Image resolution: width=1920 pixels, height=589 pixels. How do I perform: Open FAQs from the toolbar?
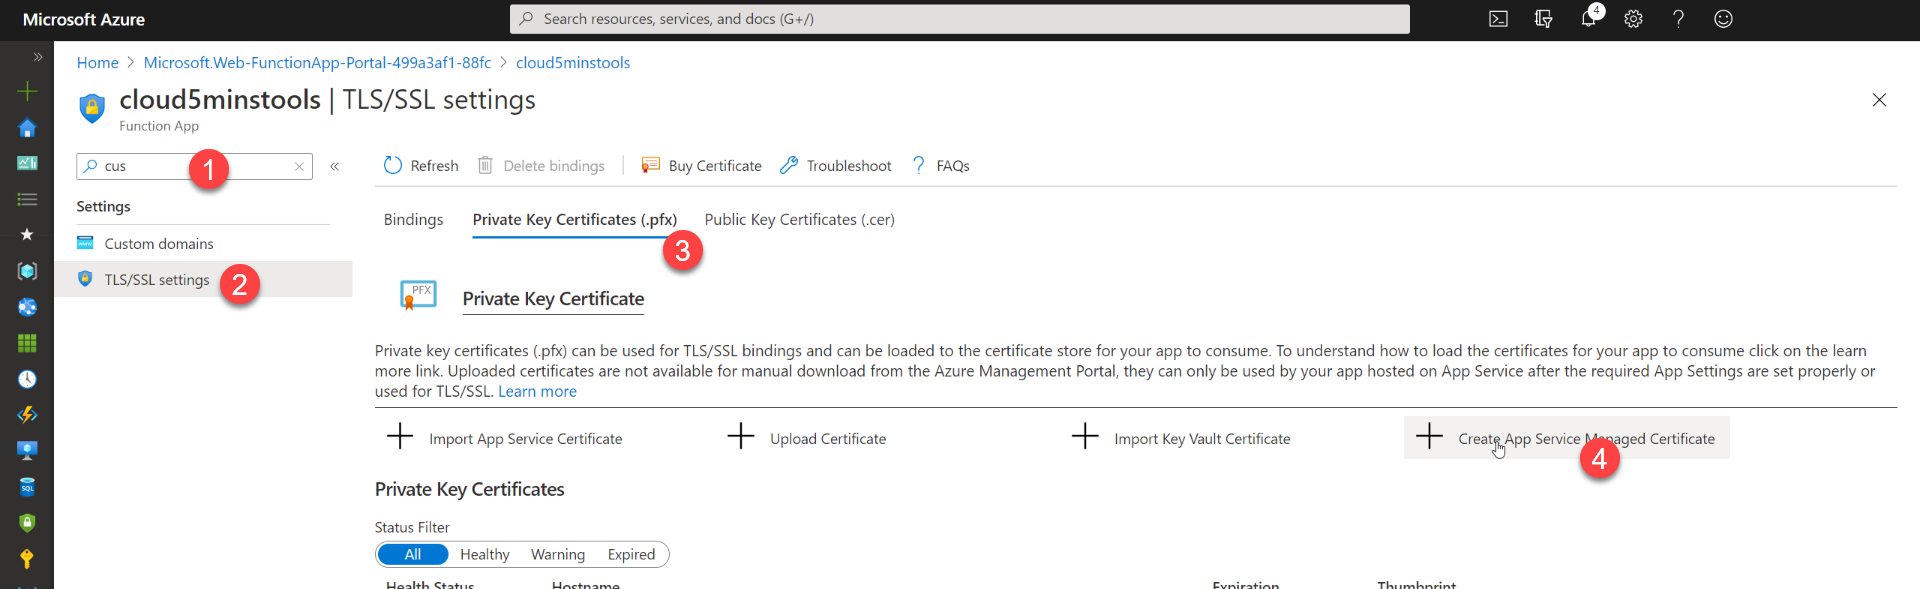940,165
